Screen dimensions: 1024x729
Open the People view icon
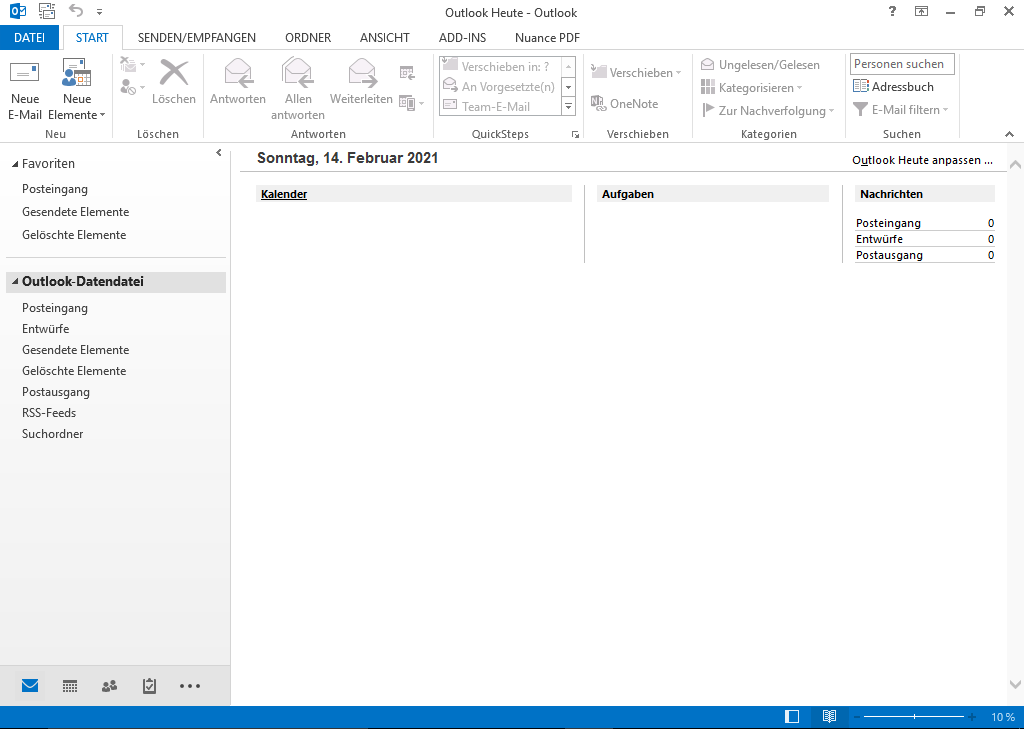[x=109, y=686]
